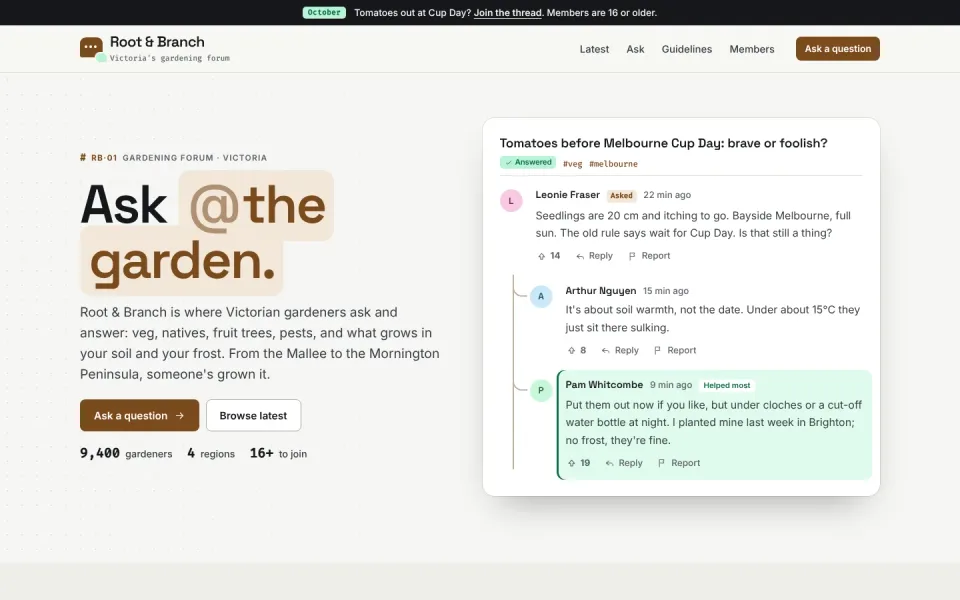Click the Root & Branch site title

click(157, 42)
